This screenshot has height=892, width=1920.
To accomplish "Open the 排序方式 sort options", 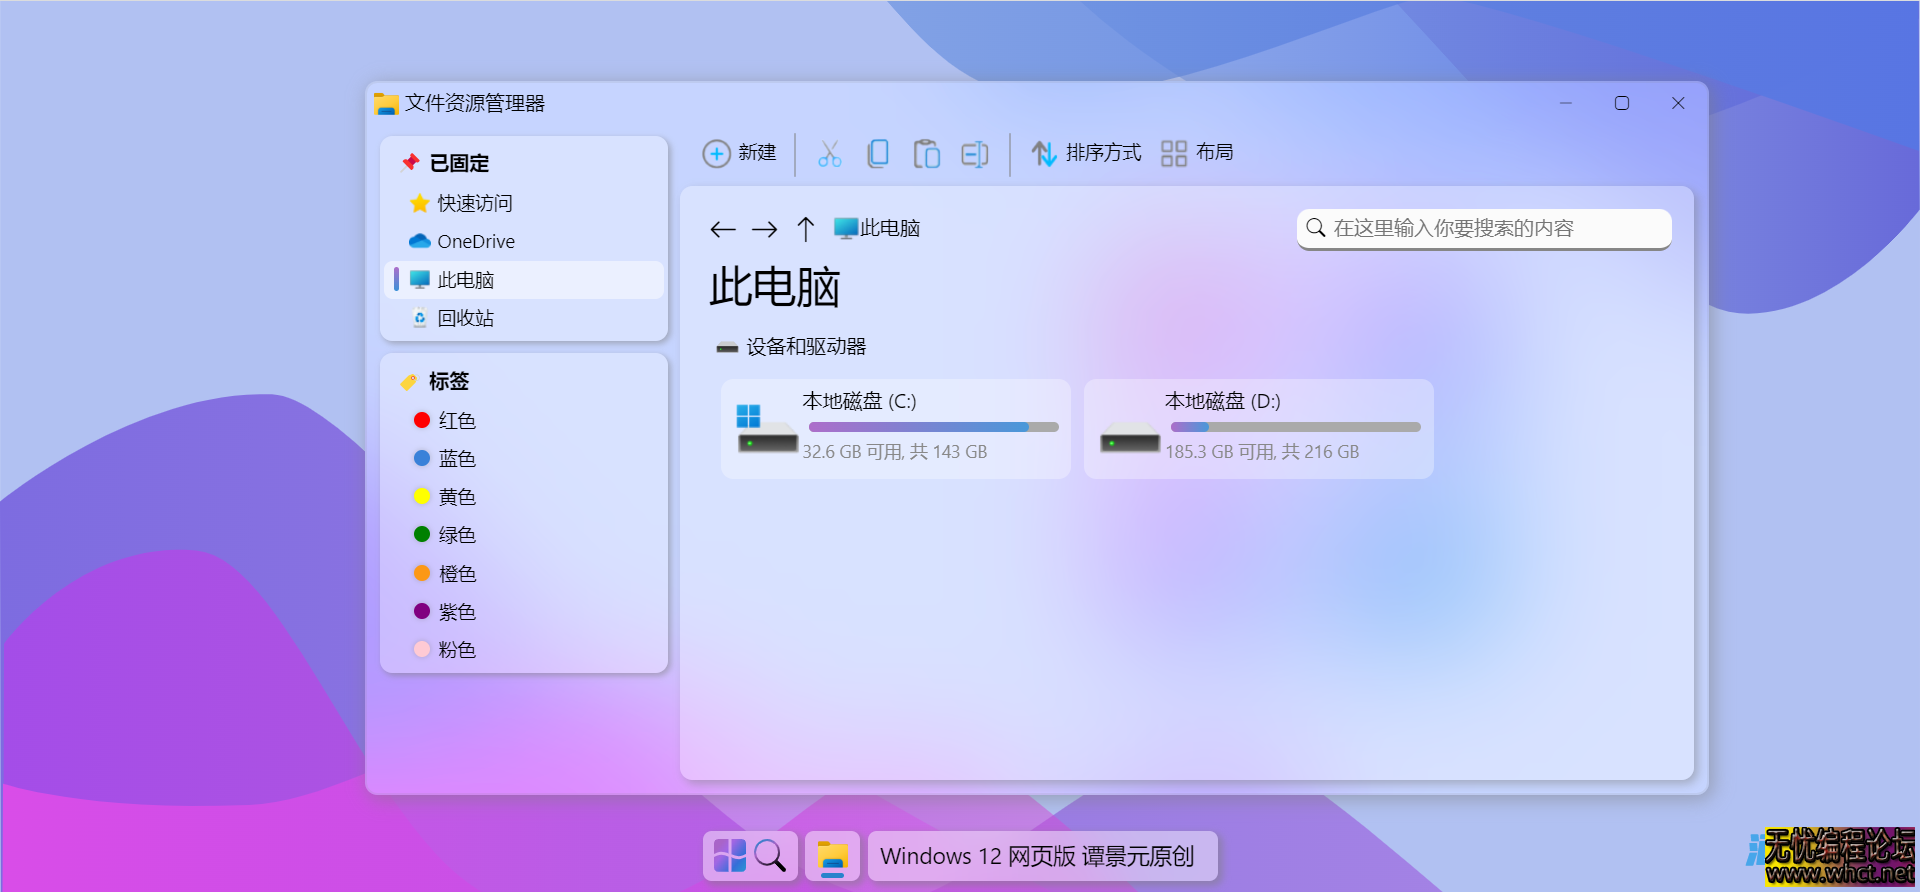I will click(1086, 153).
